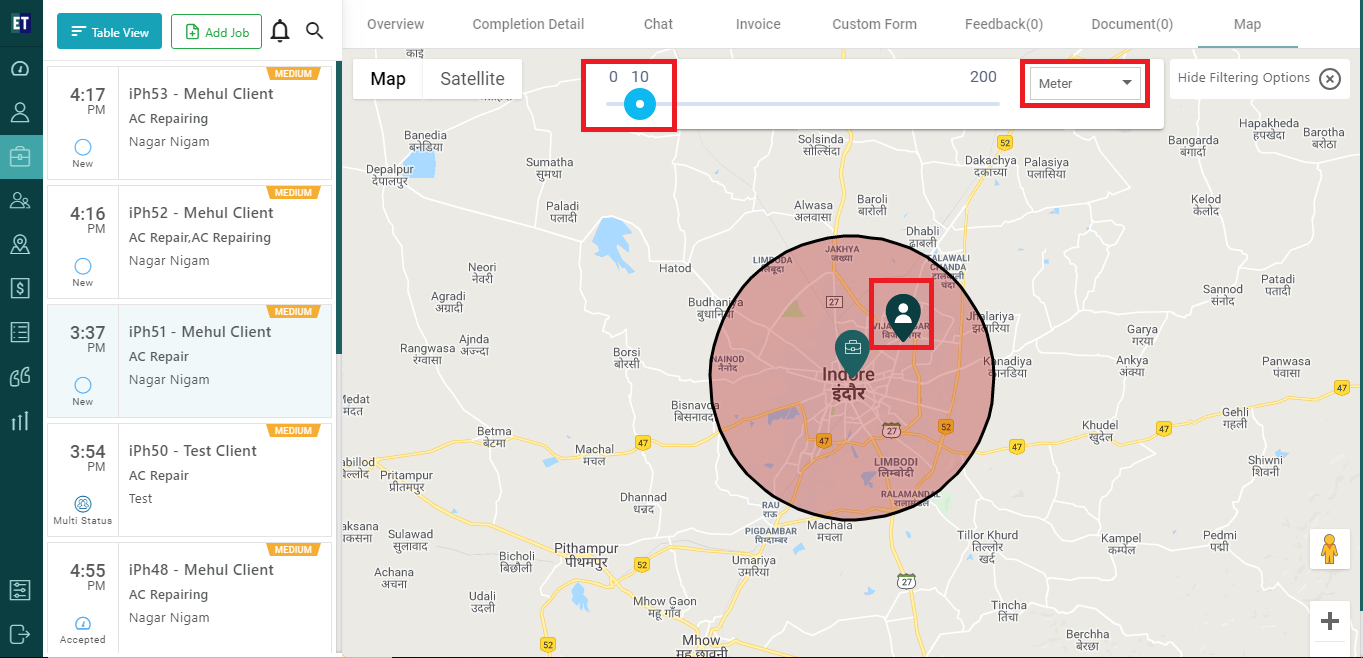Click the person marker on the map
1363x658 pixels.
903,318
